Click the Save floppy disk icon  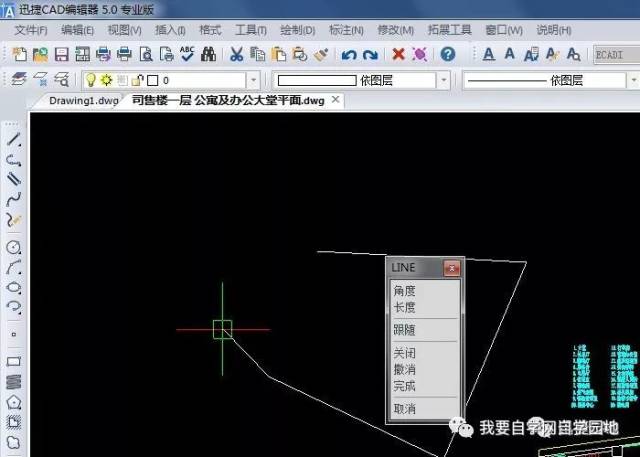tap(62, 54)
